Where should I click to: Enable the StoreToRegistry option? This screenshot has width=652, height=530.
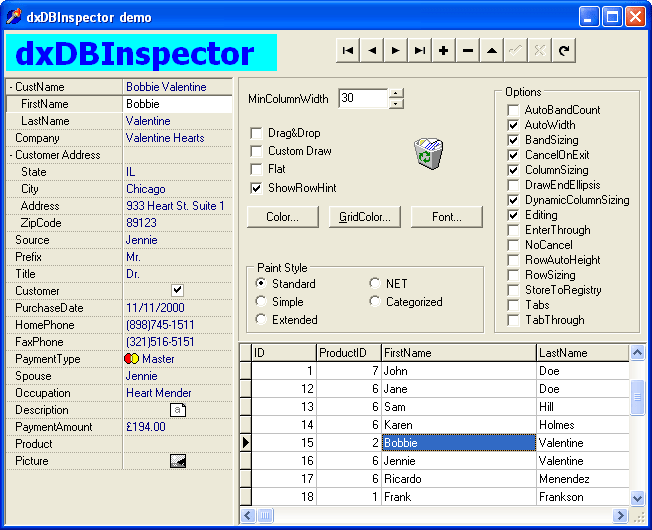tap(513, 290)
